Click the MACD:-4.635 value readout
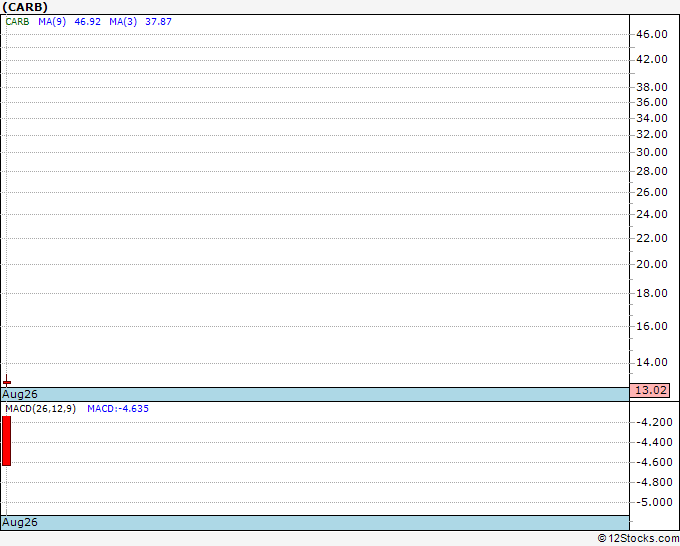 [118, 409]
